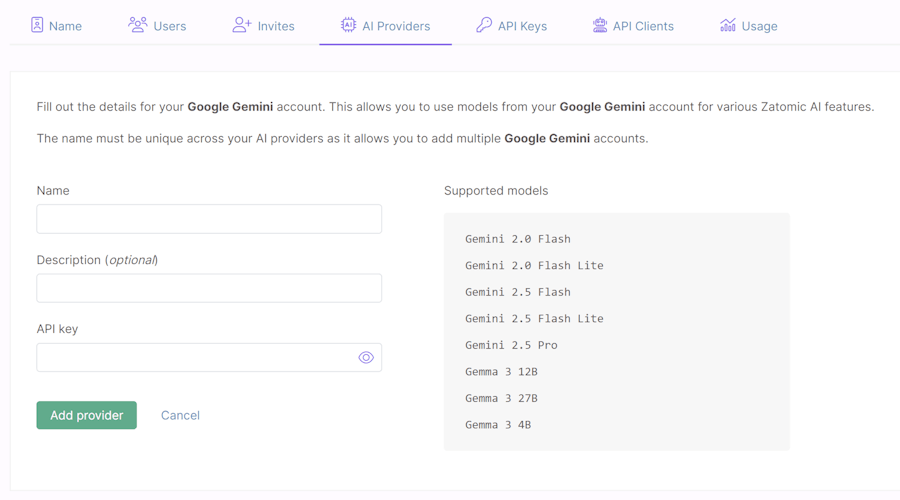Screen dimensions: 900x500
Task: Click 'Gemini 2.5 Pro' model entry
Action: tap(511, 345)
